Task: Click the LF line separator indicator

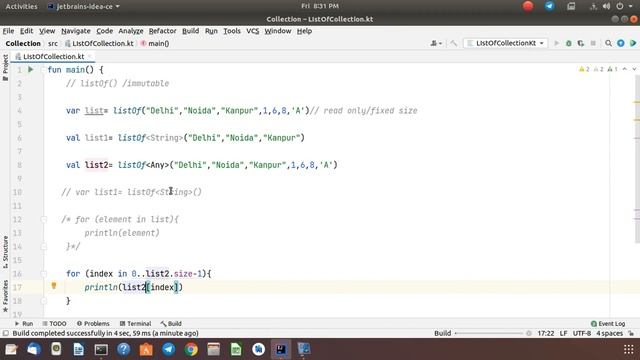Action: 563,333
